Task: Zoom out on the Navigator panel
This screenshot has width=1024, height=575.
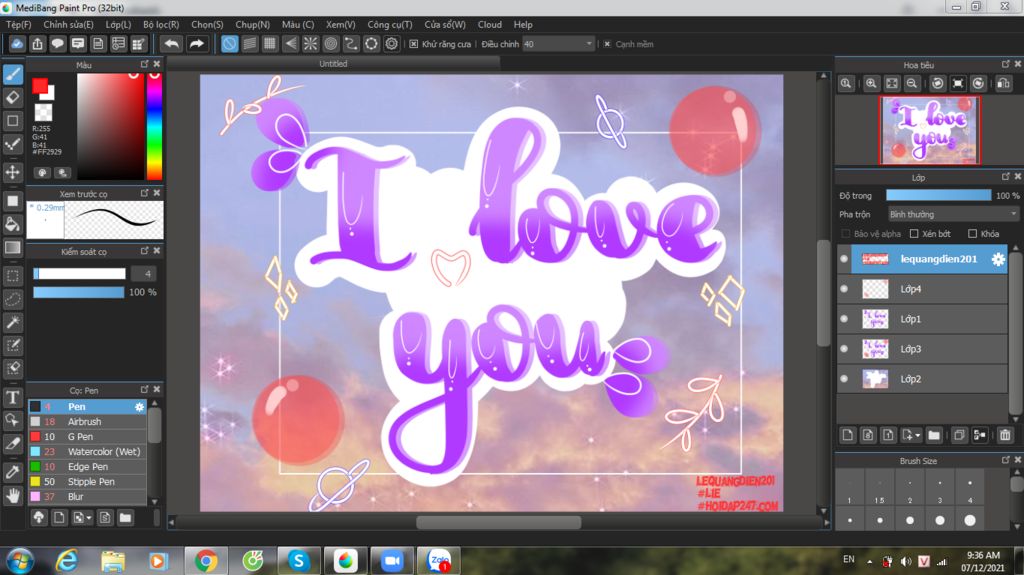Action: [x=912, y=84]
